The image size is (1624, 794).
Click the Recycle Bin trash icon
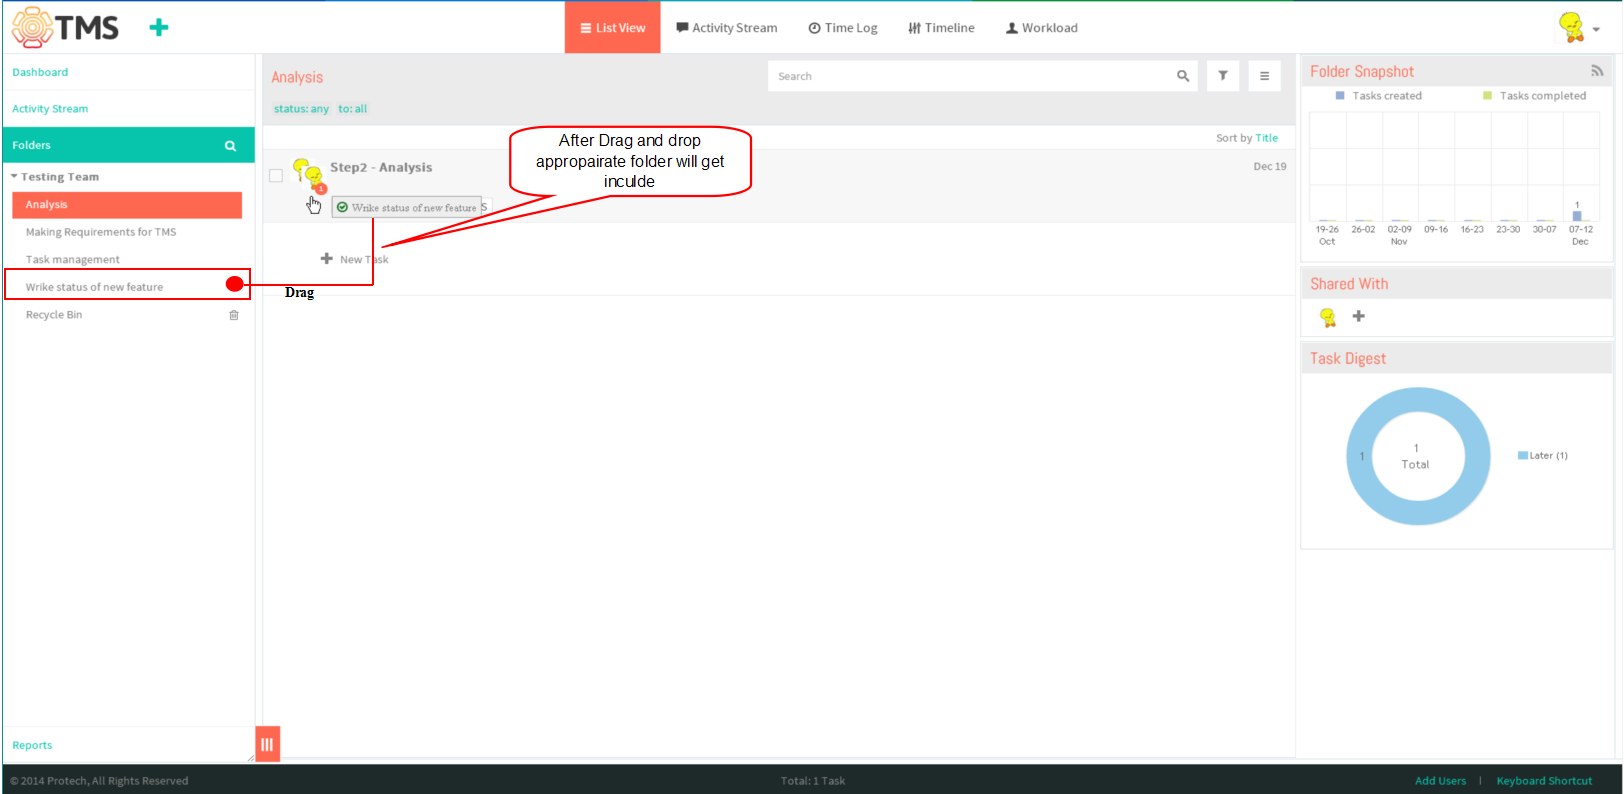point(234,315)
